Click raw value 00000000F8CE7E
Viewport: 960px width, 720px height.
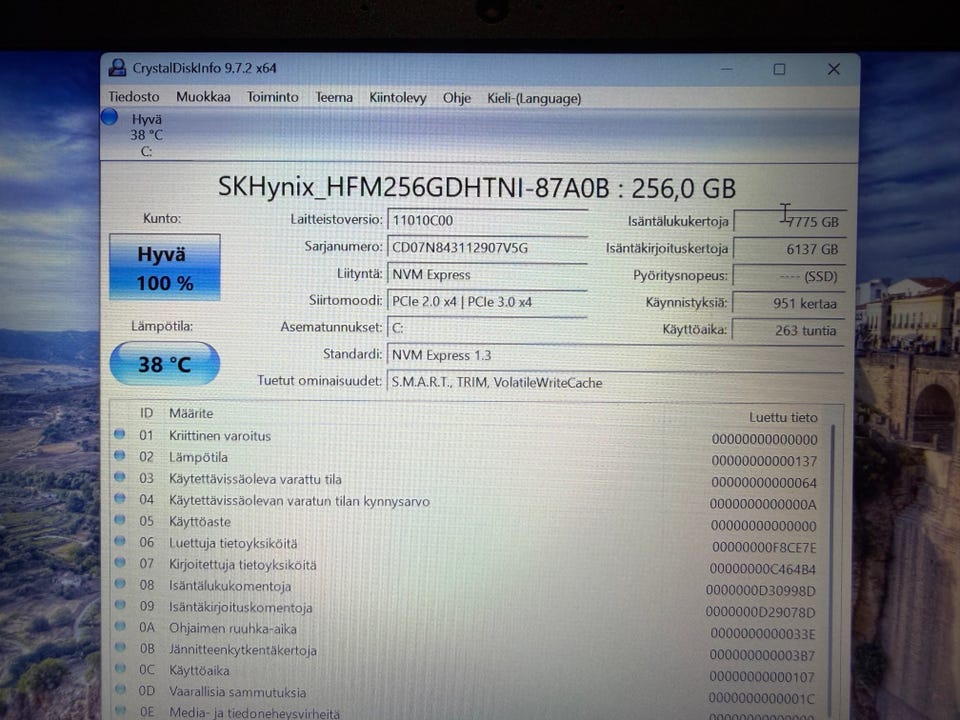764,547
